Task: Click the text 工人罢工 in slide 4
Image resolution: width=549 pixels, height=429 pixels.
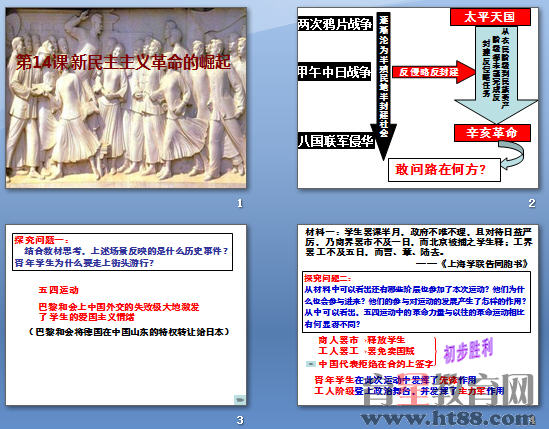Action: (x=338, y=351)
